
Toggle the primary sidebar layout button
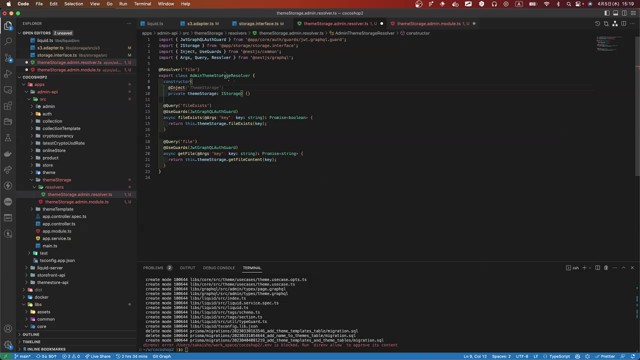tap(607, 13)
